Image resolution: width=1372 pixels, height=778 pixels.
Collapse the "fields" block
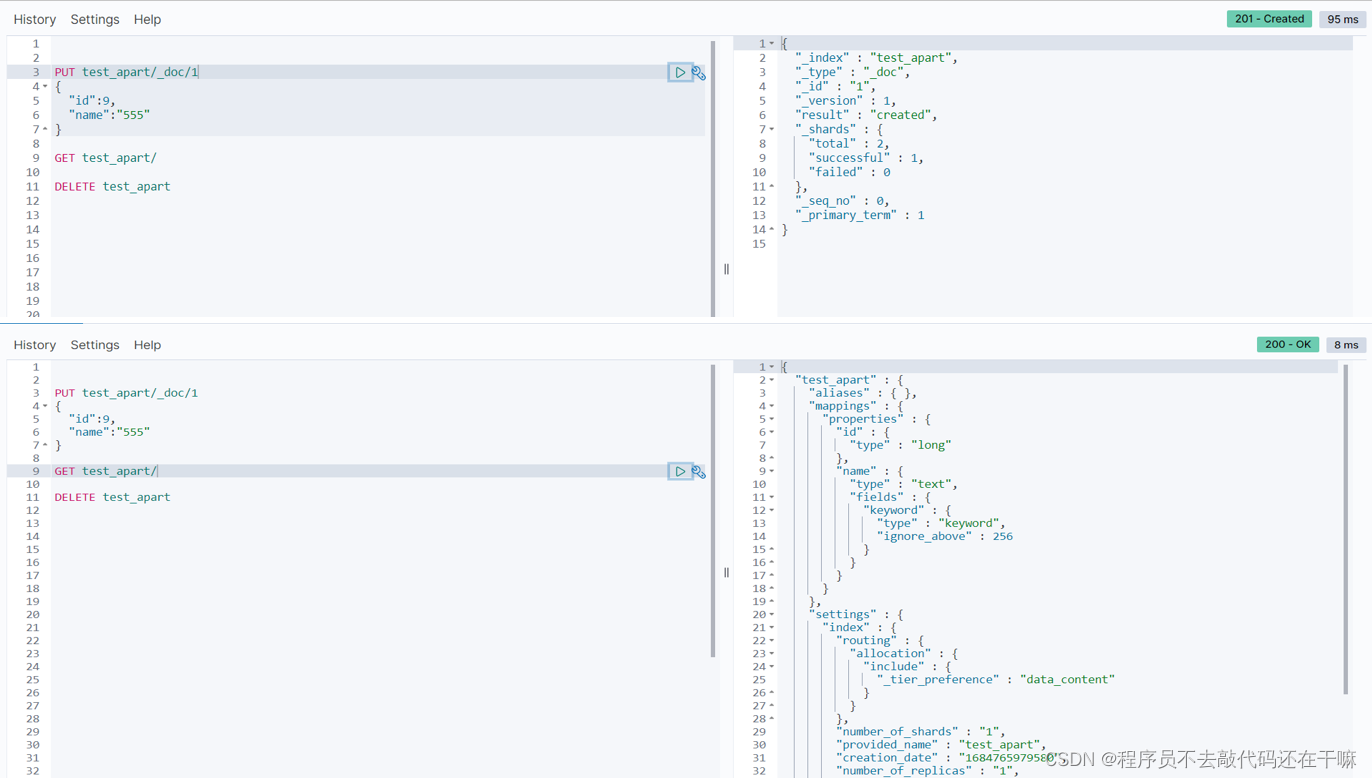(x=772, y=497)
